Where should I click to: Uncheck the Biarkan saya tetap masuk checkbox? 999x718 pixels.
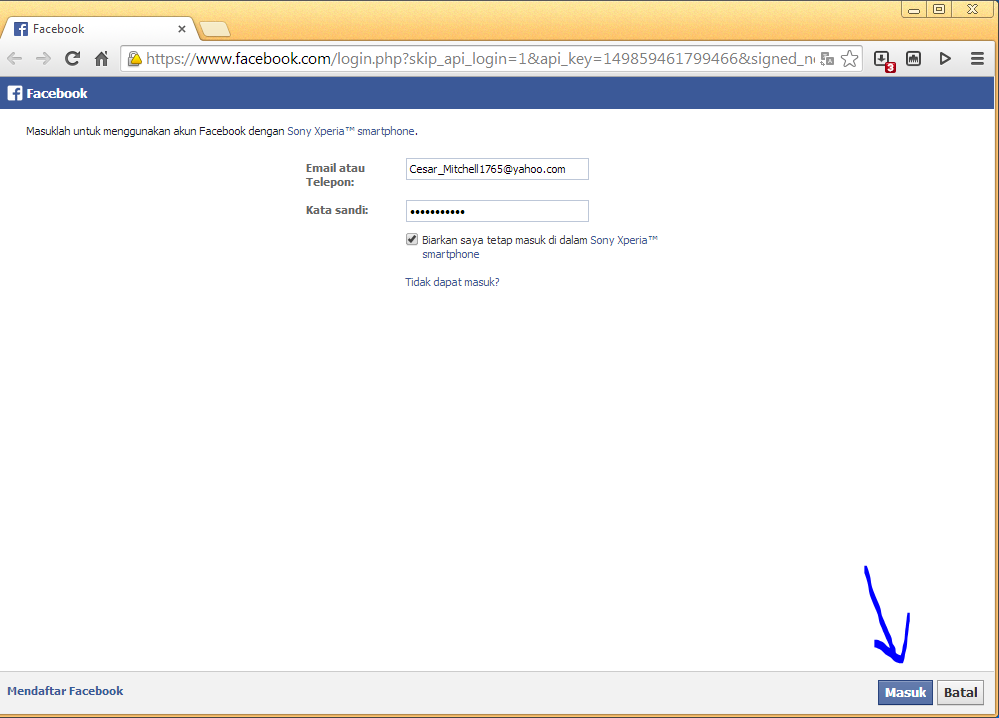pyautogui.click(x=412, y=240)
